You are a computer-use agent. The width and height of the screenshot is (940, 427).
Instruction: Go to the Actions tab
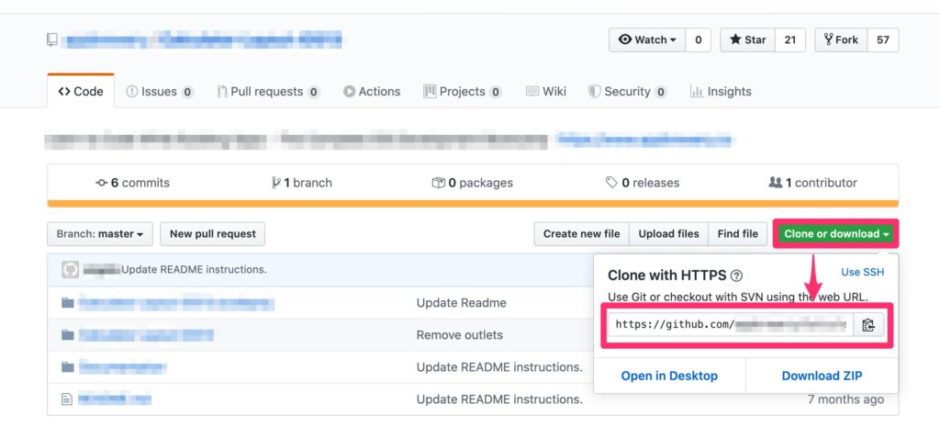372,91
